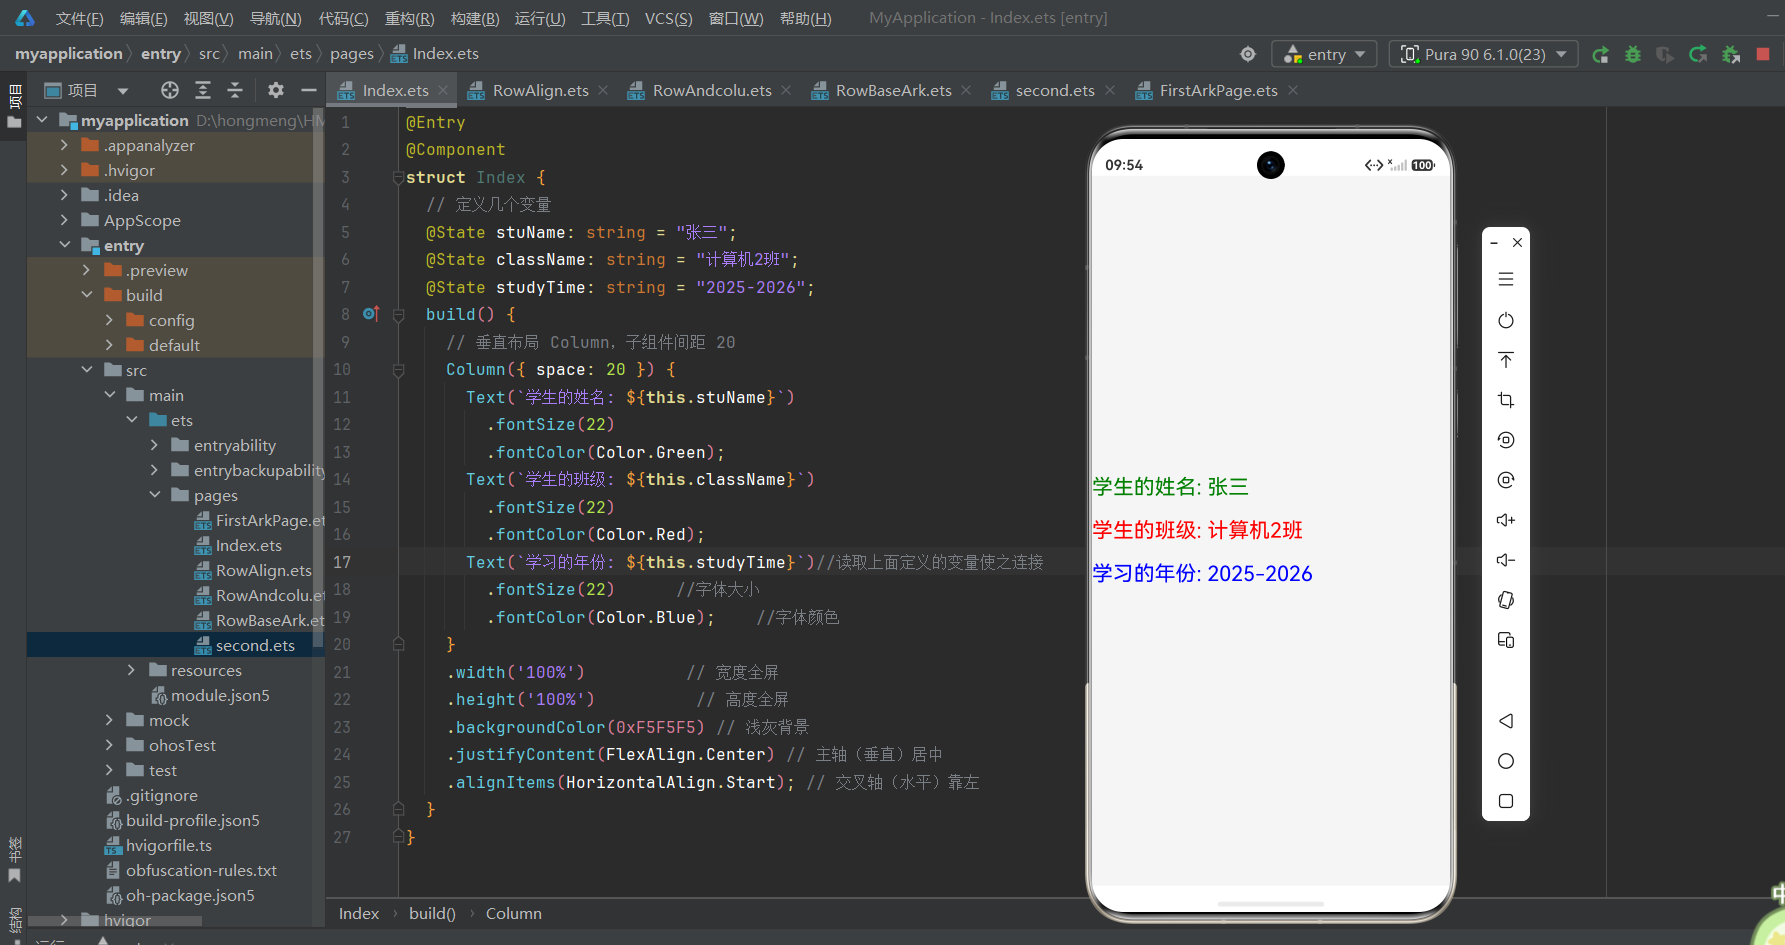
Task: Open the VCS(S) menu
Action: [668, 18]
